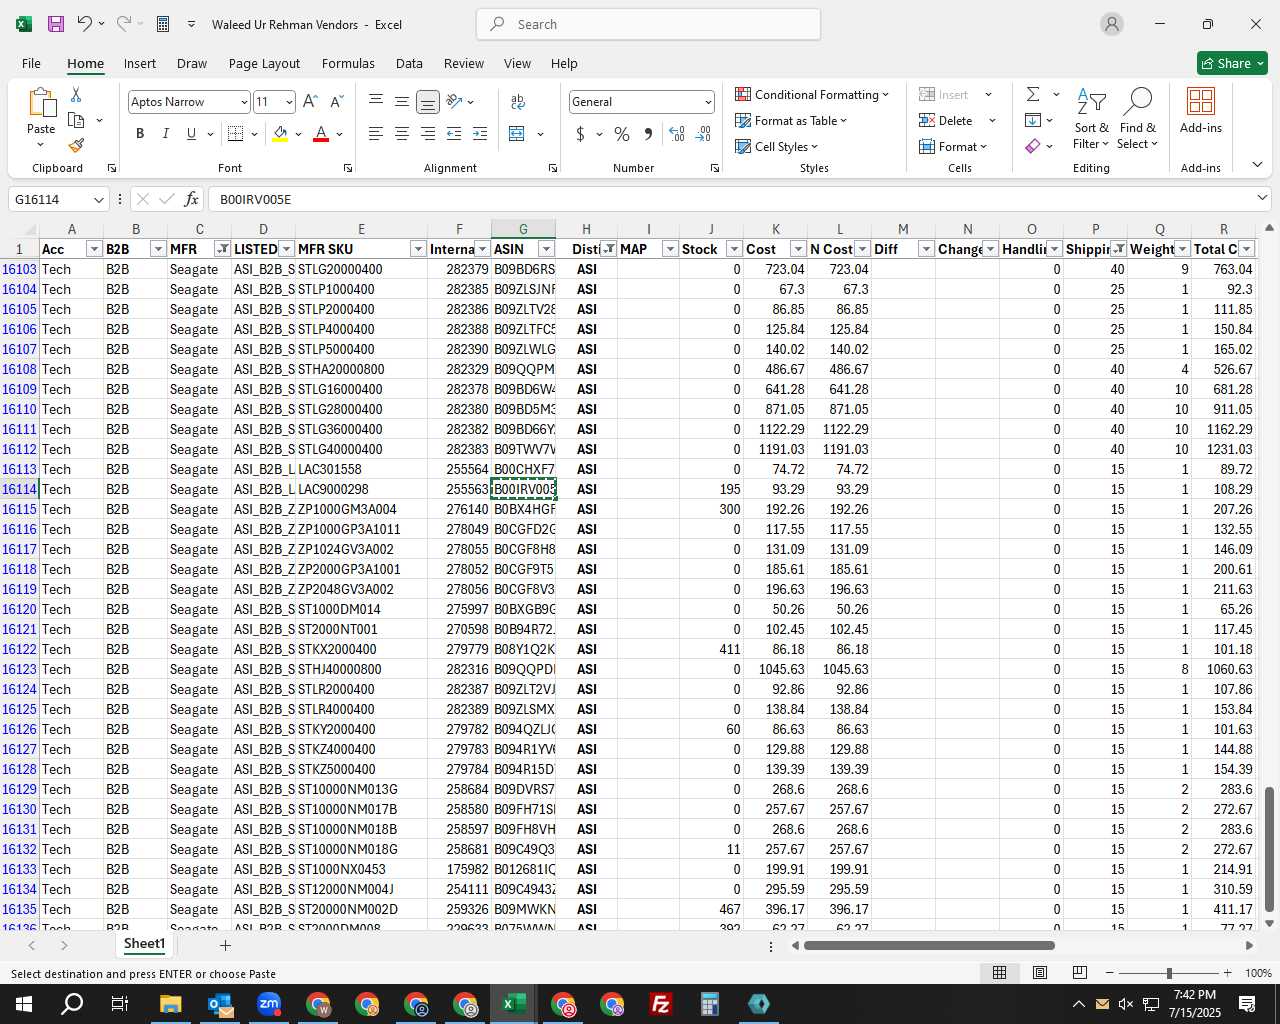Click the Merge & Center icon
1280x1024 pixels.
click(517, 134)
